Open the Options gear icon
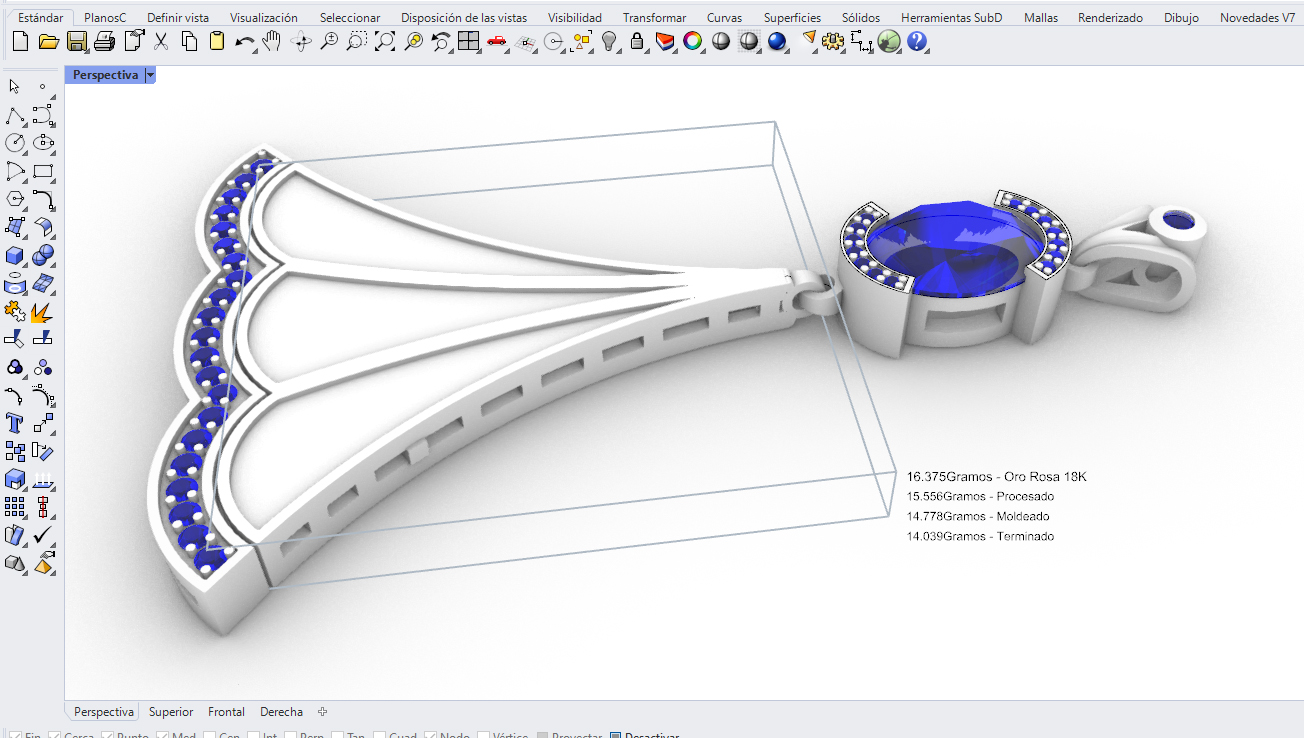1304x738 pixels. point(834,41)
